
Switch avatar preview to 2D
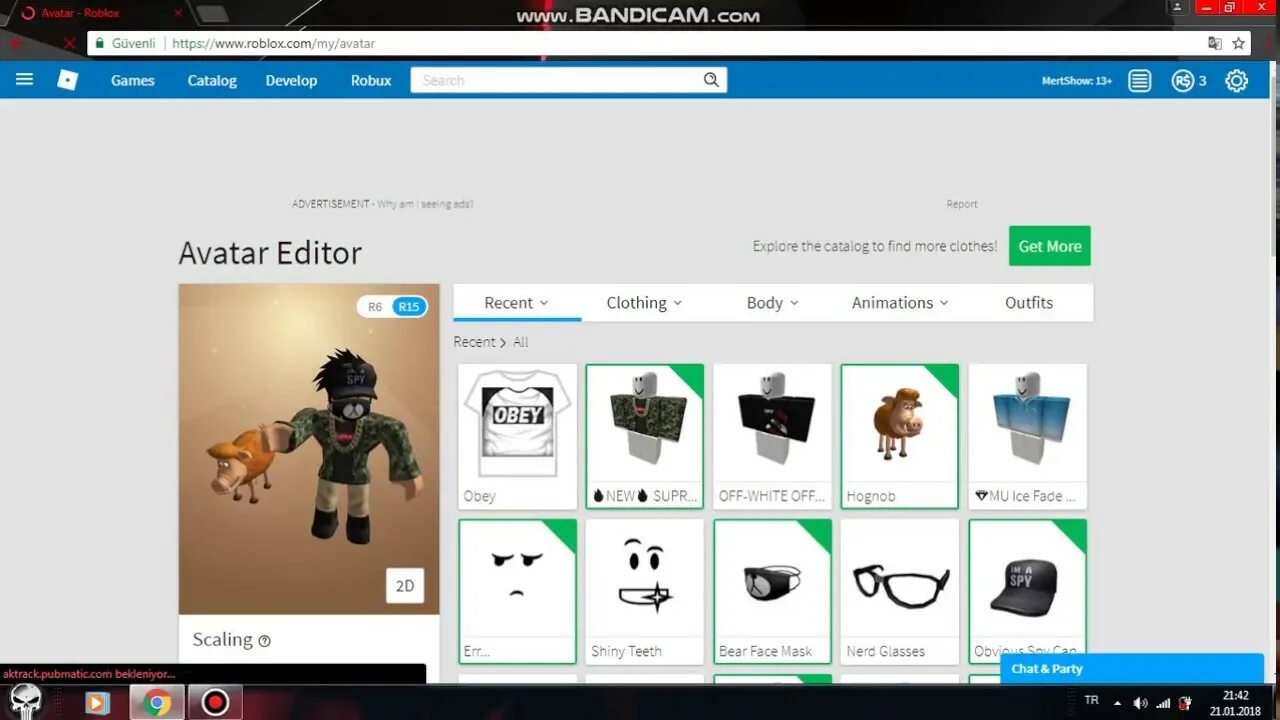[x=405, y=586]
